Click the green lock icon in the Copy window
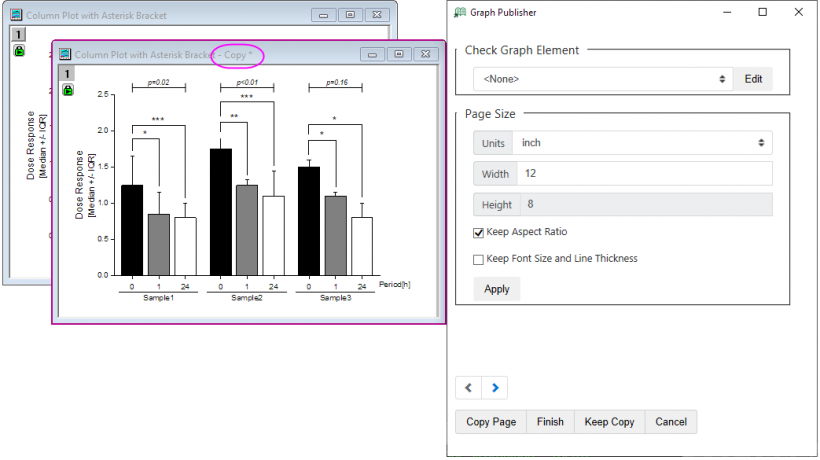 point(68,90)
